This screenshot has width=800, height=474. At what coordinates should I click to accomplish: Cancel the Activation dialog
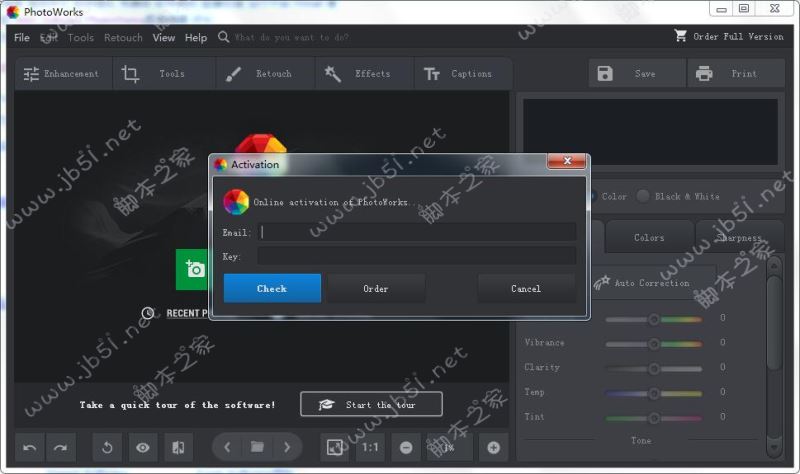coord(526,288)
